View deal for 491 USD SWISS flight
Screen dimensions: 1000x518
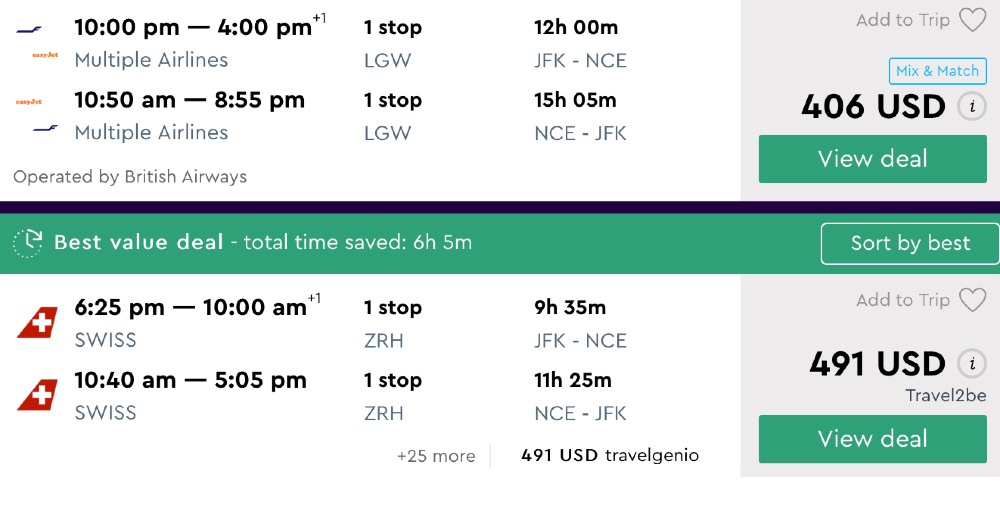click(x=872, y=439)
